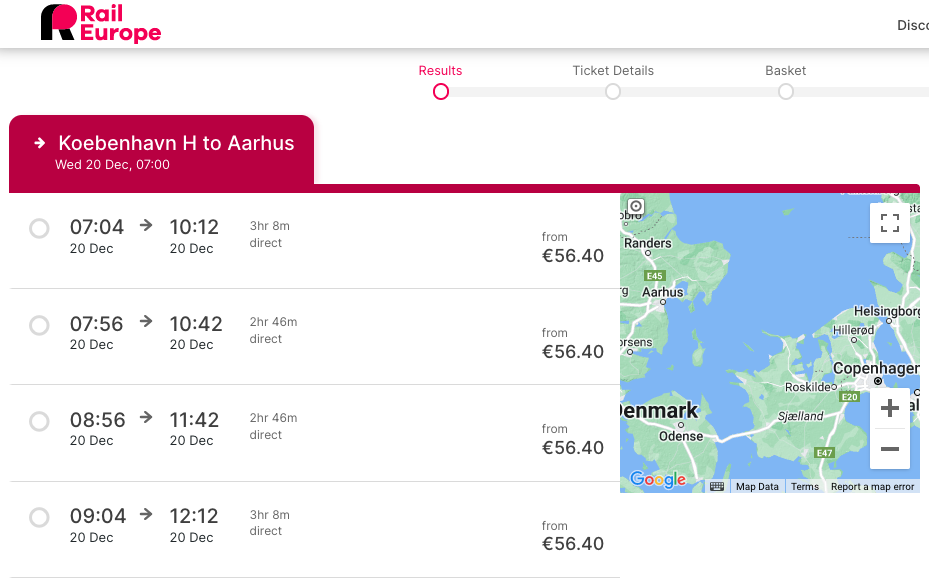Click Report a map error link
This screenshot has height=585, width=929.
click(x=872, y=487)
